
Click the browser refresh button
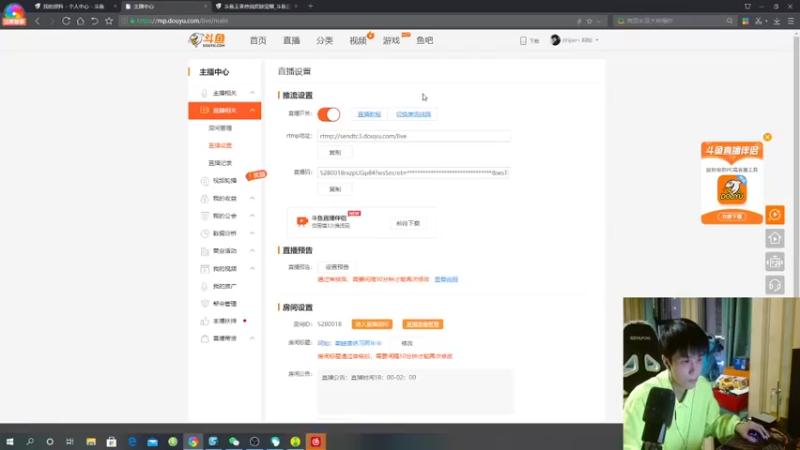click(x=66, y=21)
